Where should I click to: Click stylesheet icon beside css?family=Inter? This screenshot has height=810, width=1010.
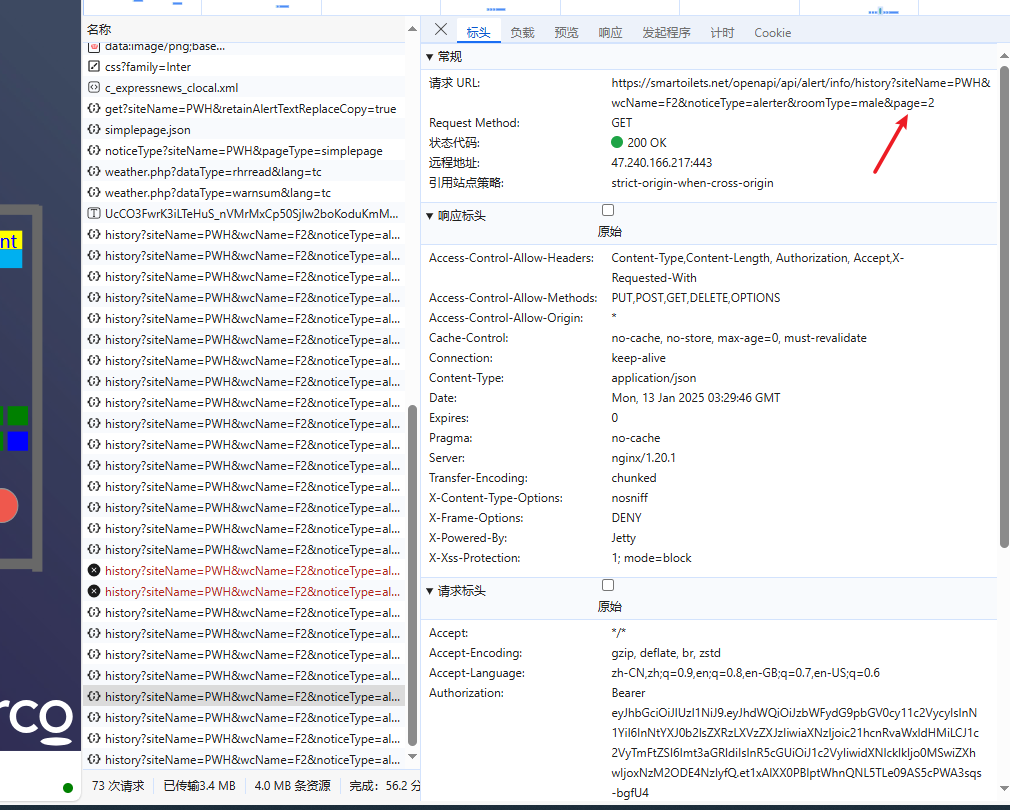point(94,66)
